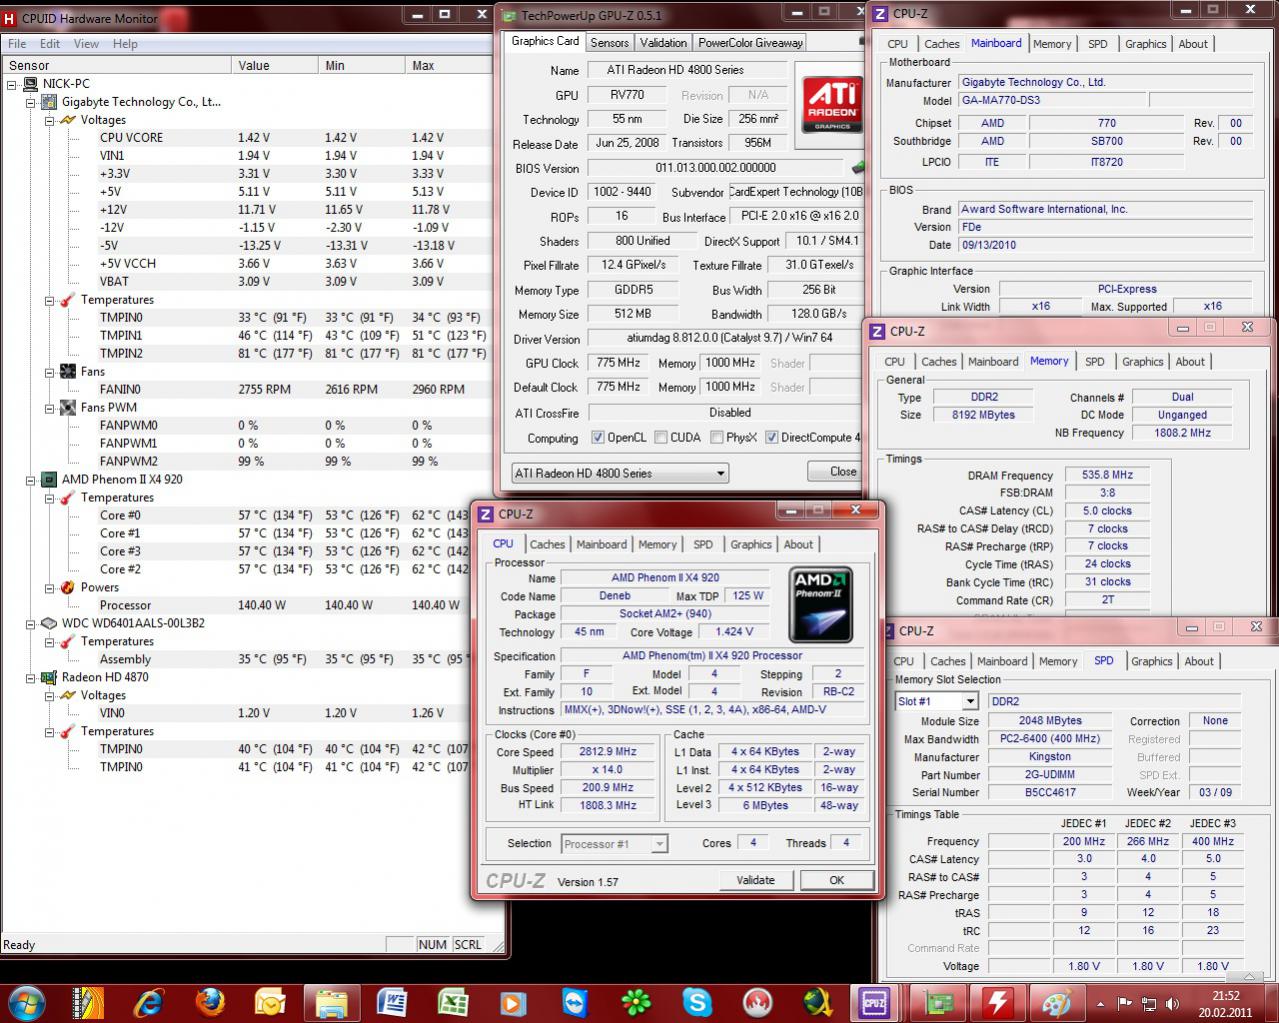Click the Gigabyte motherboard icon in sensor tree
1279x1023 pixels.
(50, 102)
